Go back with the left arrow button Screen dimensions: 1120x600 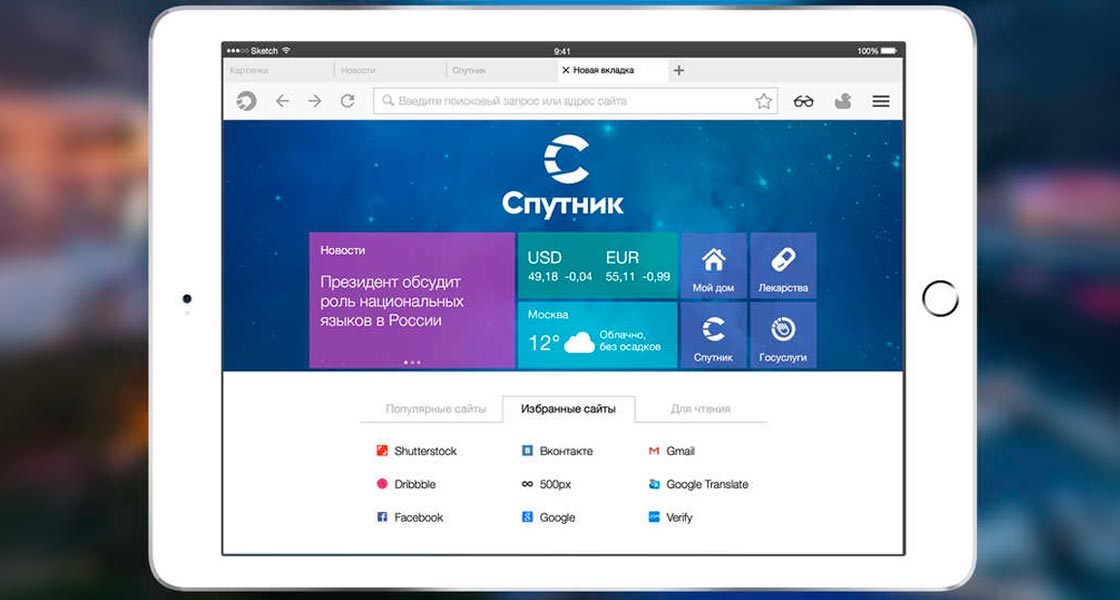282,101
